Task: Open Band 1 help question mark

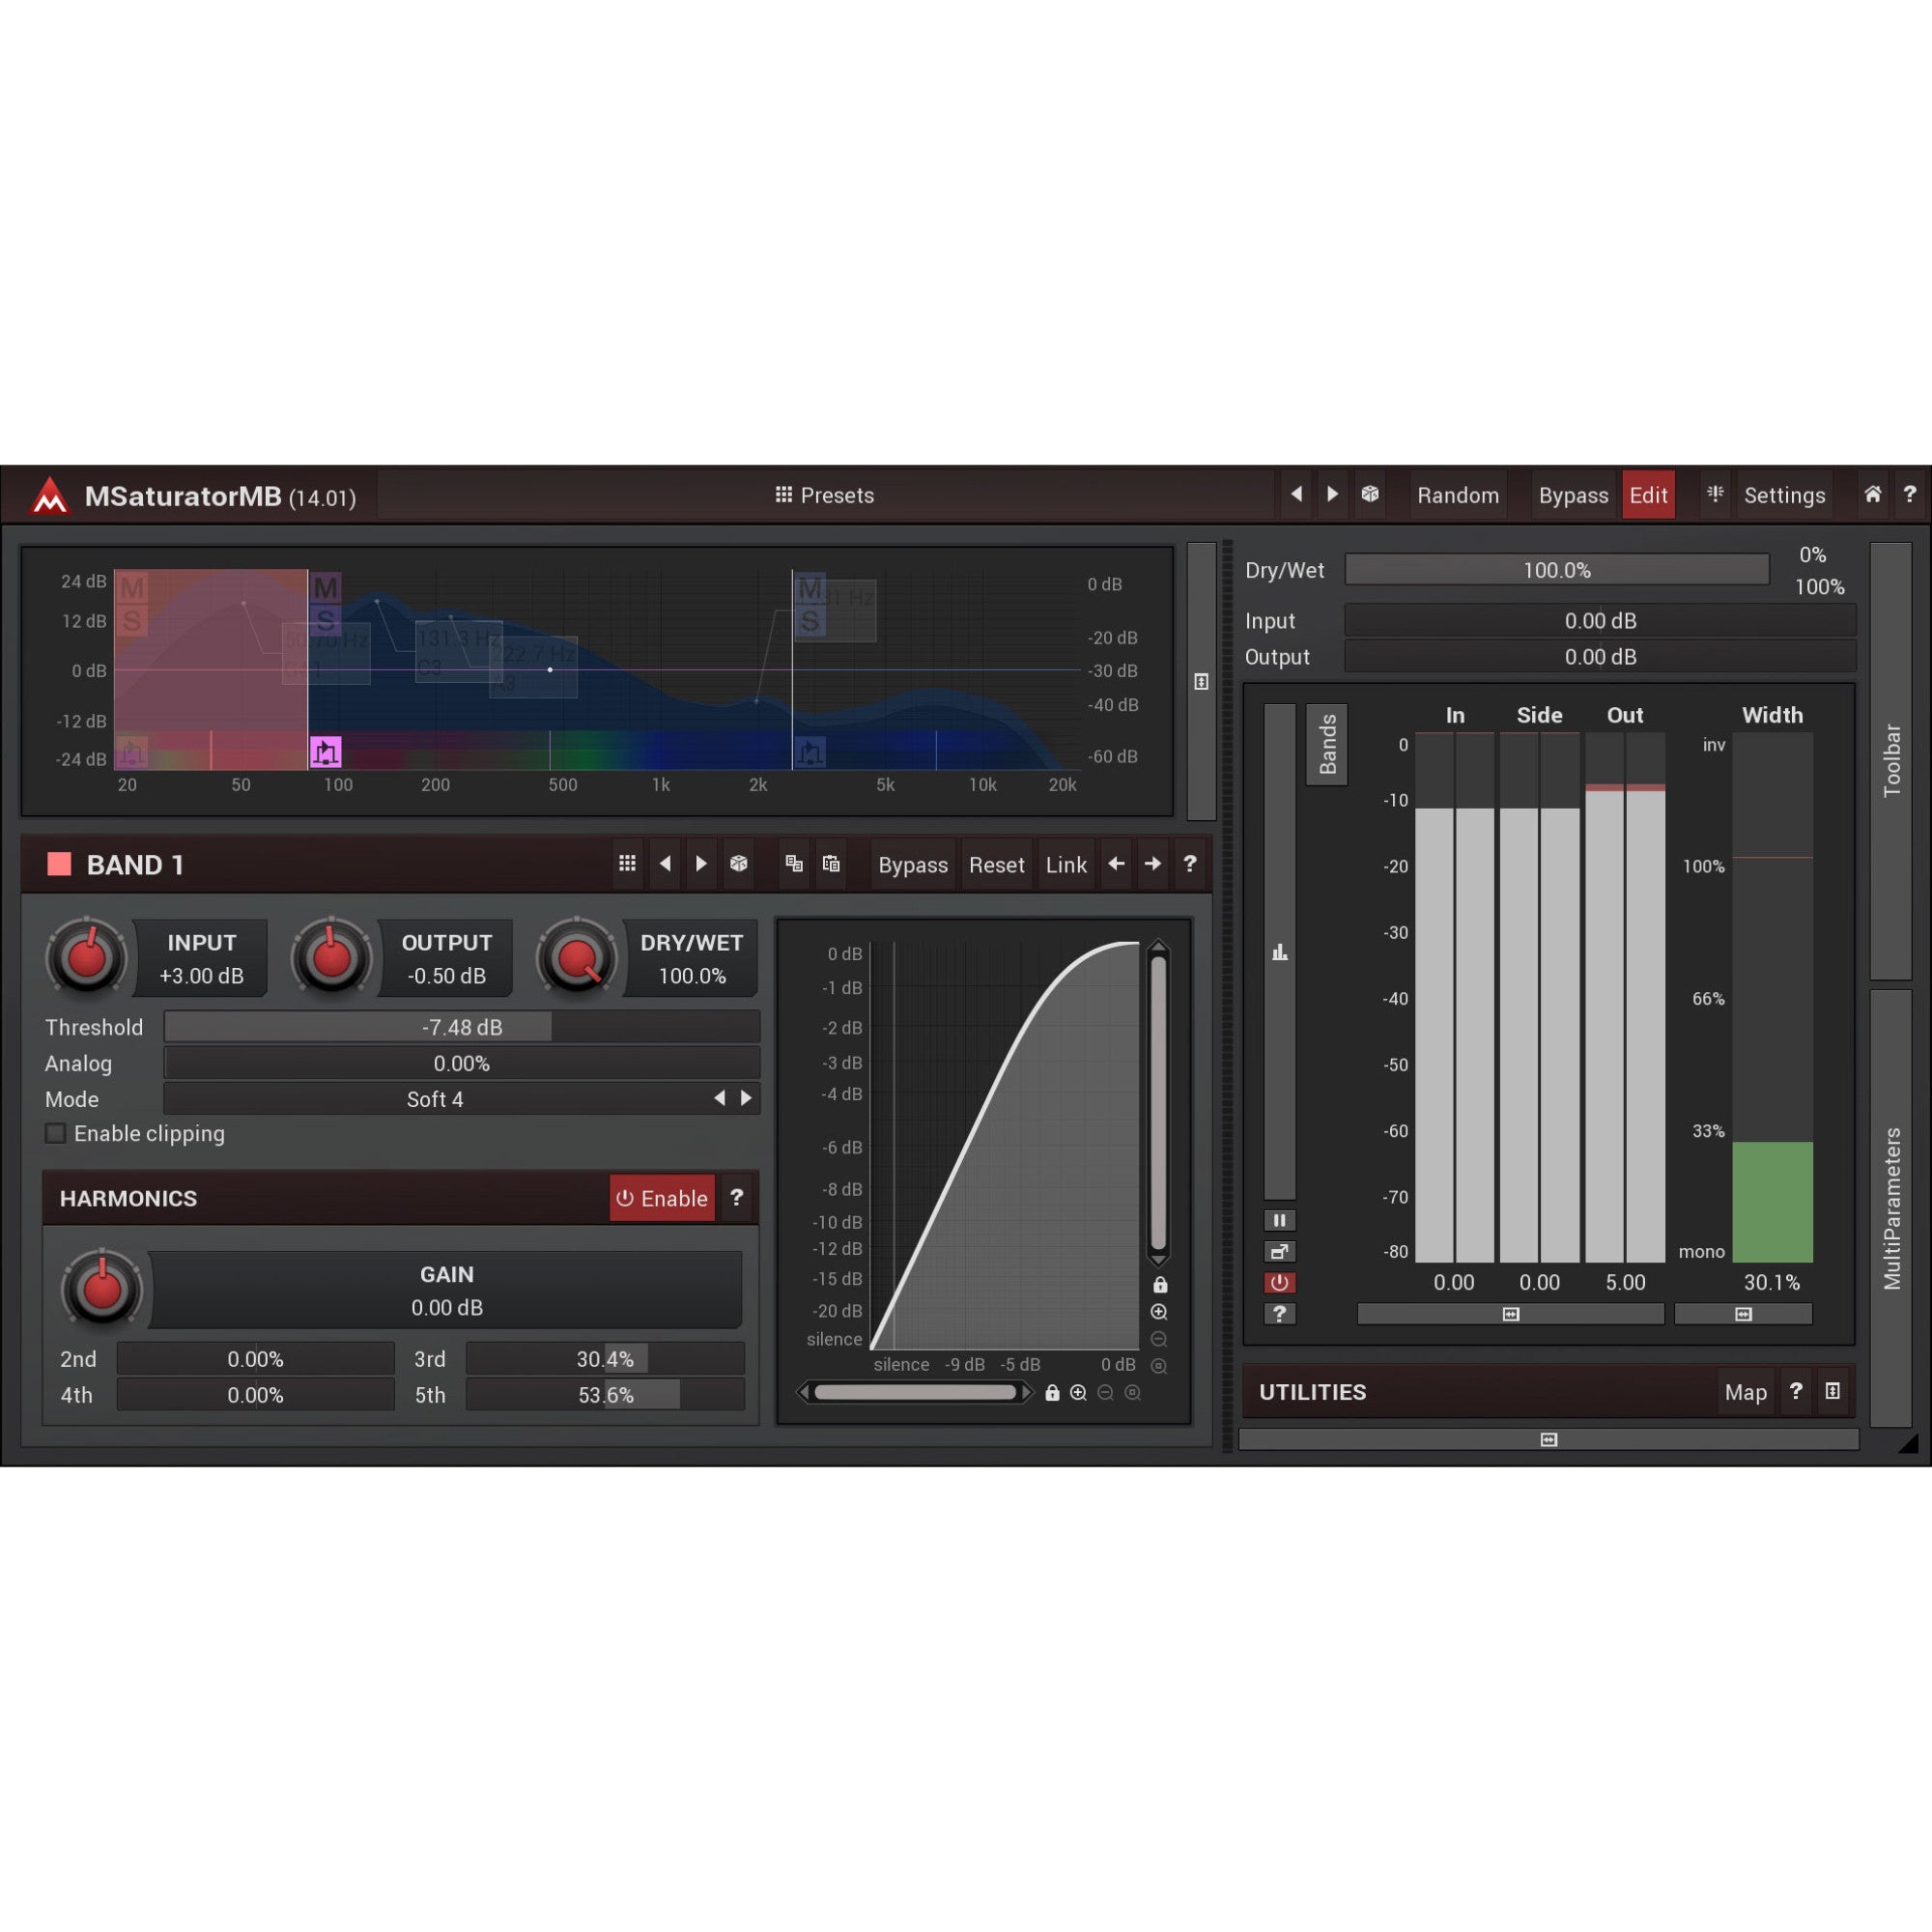Action: [1190, 864]
